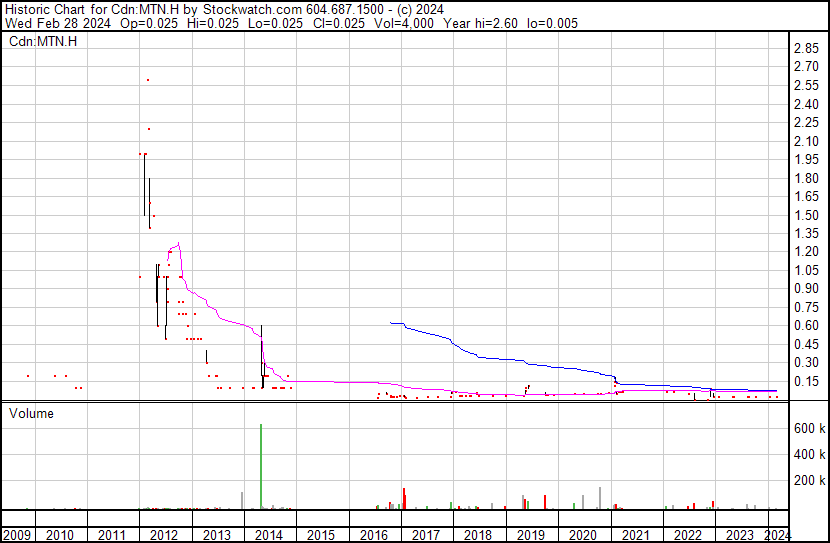Click the Cl=0.025 close price value

339,23
